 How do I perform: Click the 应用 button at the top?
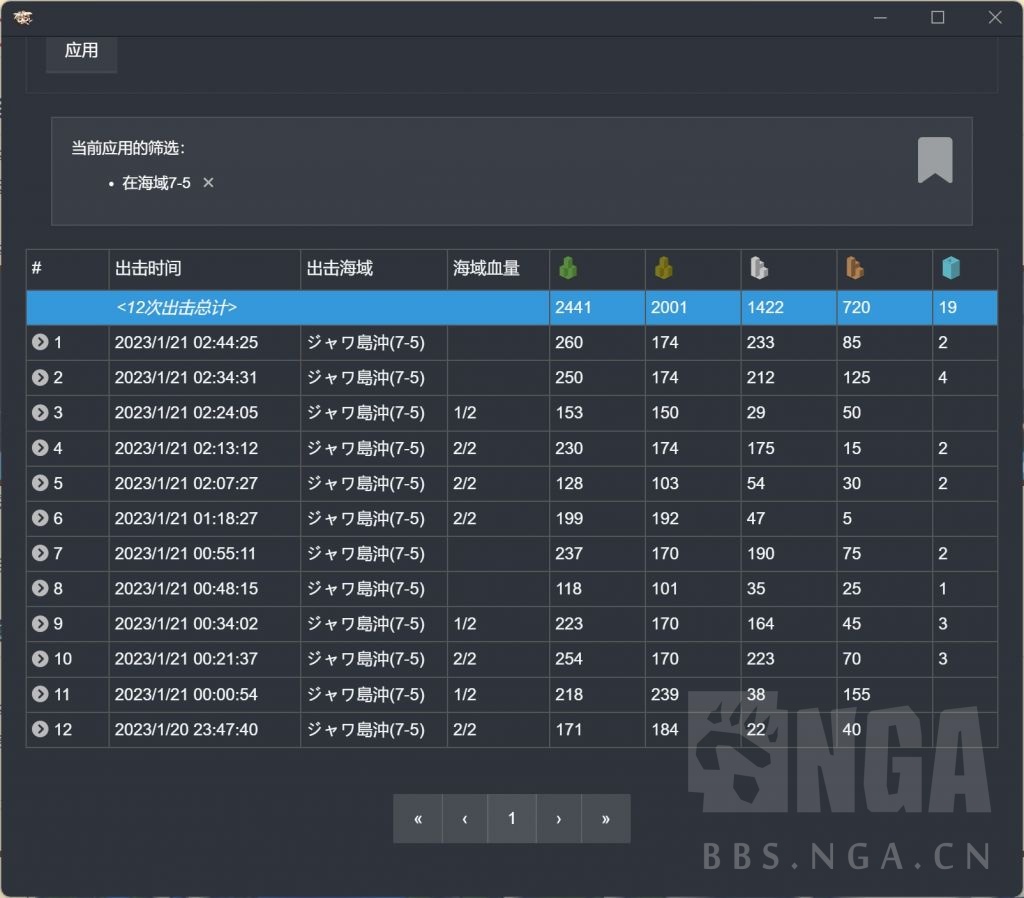pos(81,52)
